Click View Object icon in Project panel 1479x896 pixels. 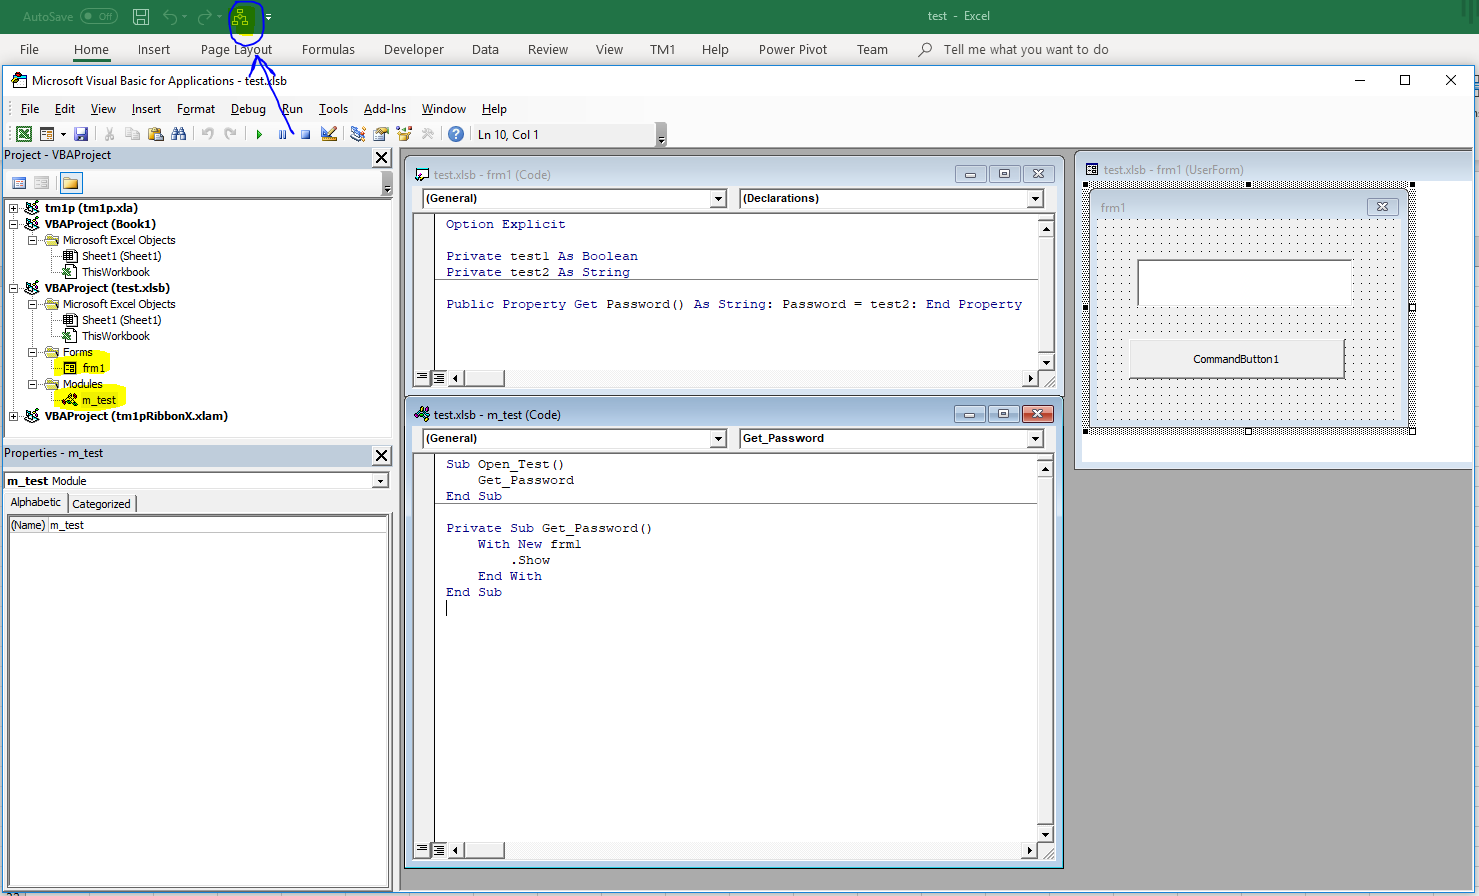click(42, 183)
